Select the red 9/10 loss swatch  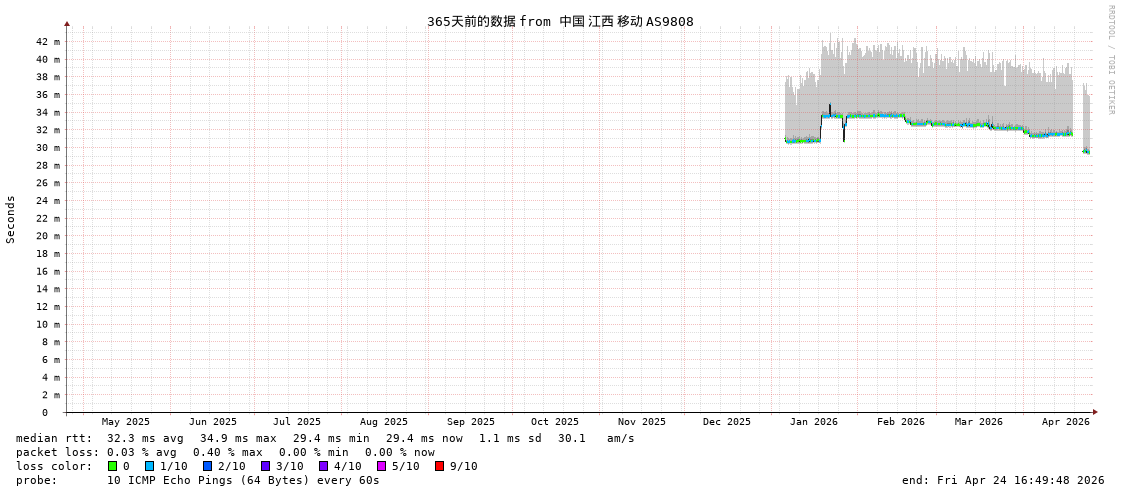(439, 466)
